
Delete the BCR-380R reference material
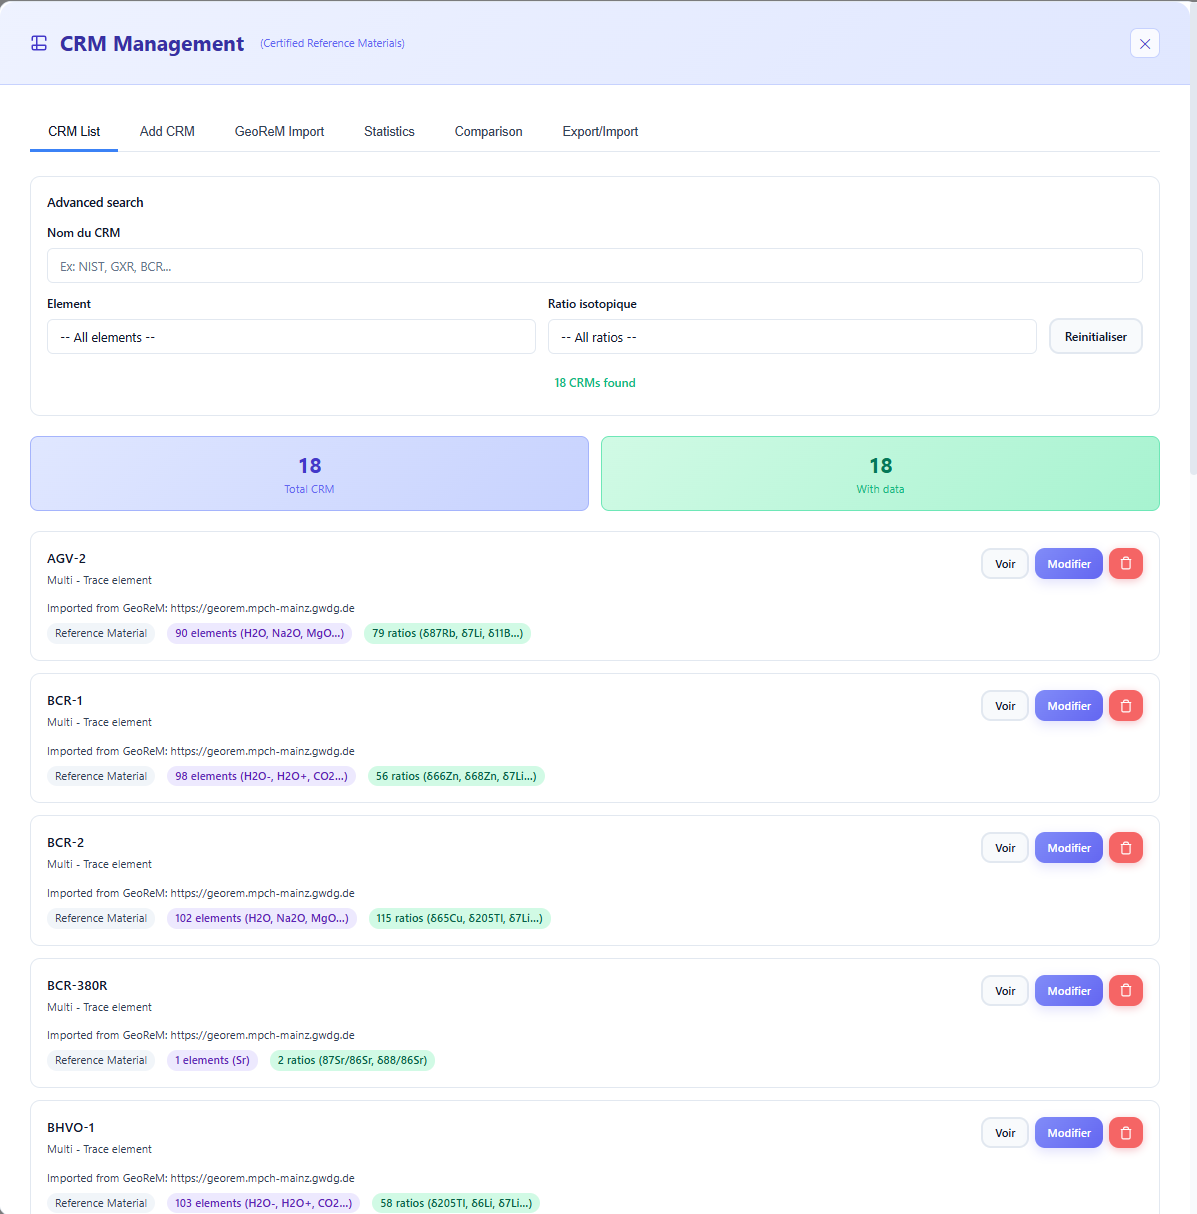(x=1125, y=990)
